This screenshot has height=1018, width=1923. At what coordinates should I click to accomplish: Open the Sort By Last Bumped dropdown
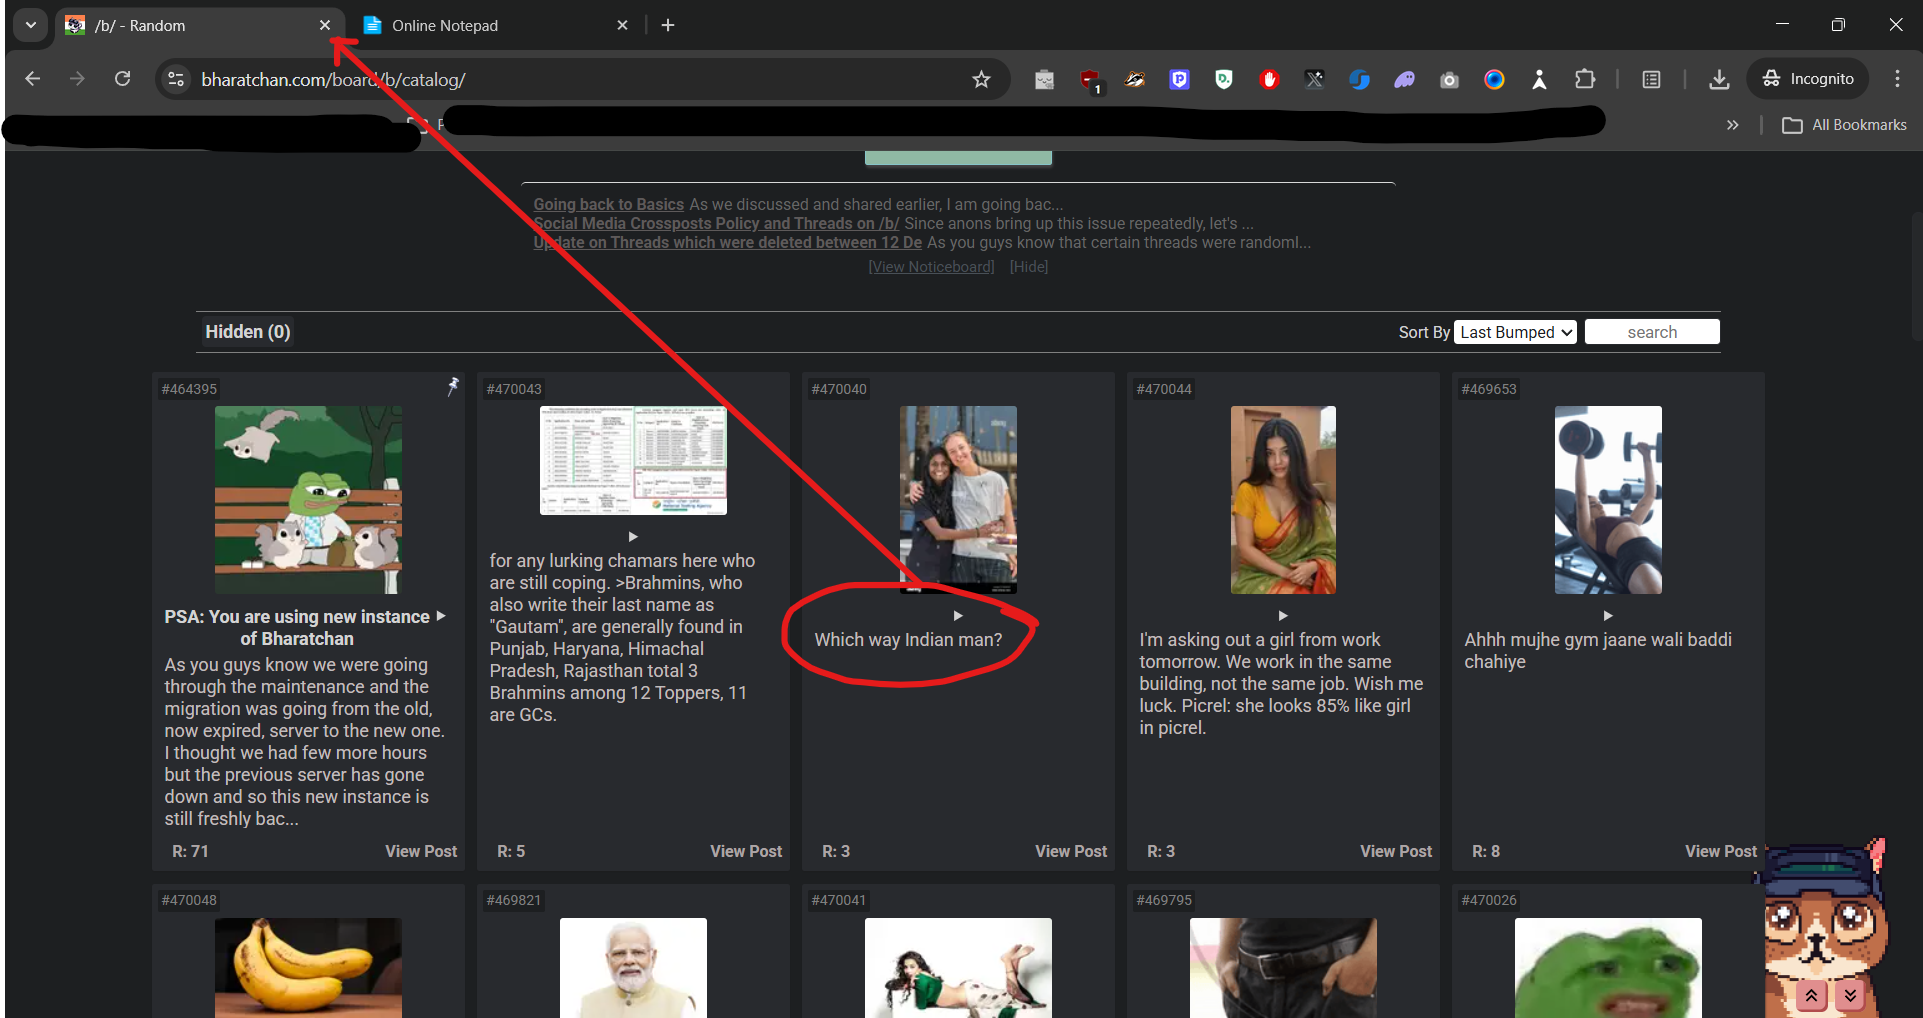point(1515,332)
